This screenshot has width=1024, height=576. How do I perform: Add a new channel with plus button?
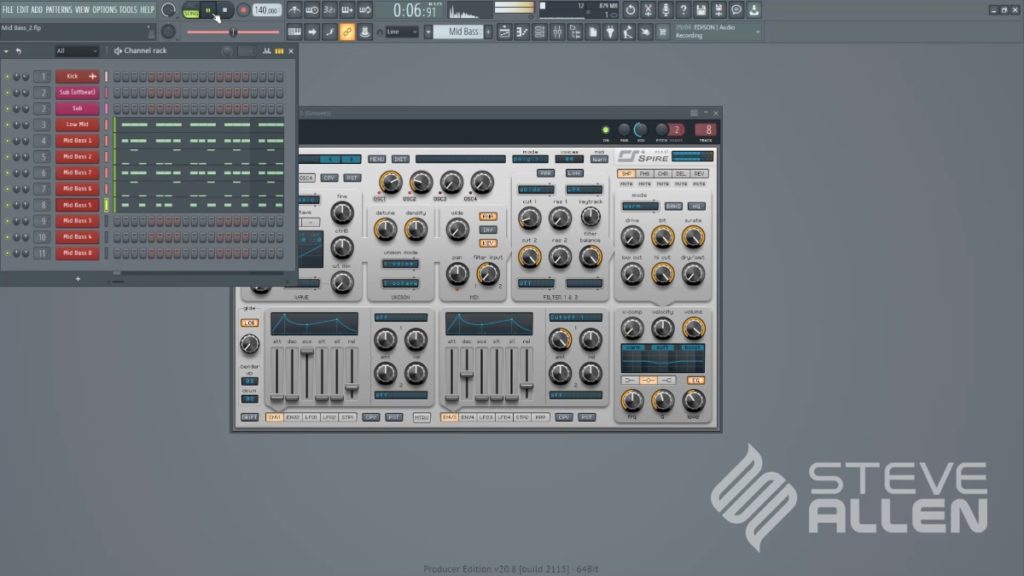click(78, 279)
